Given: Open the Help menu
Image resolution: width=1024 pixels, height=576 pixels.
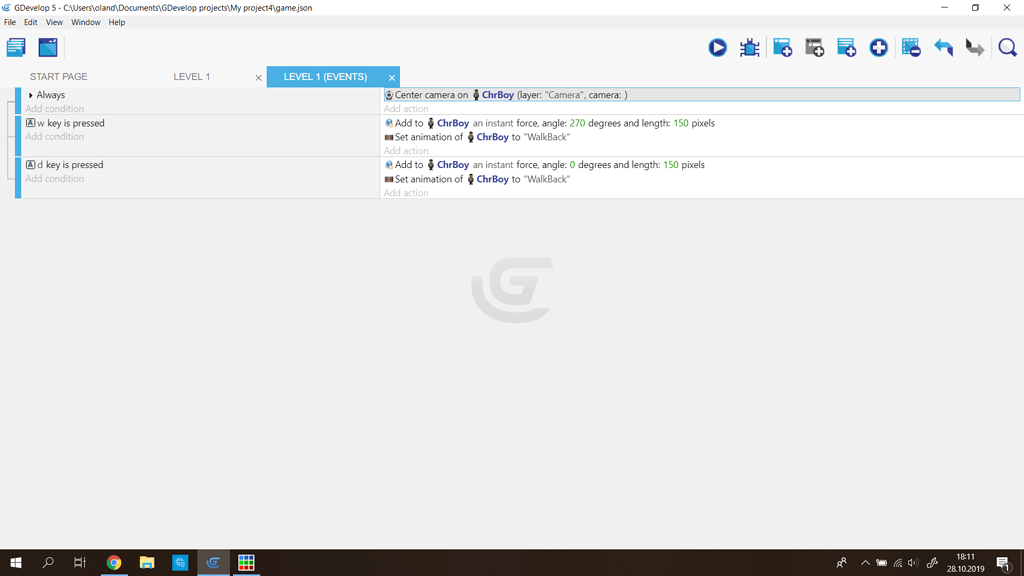Looking at the screenshot, I should click(x=117, y=22).
